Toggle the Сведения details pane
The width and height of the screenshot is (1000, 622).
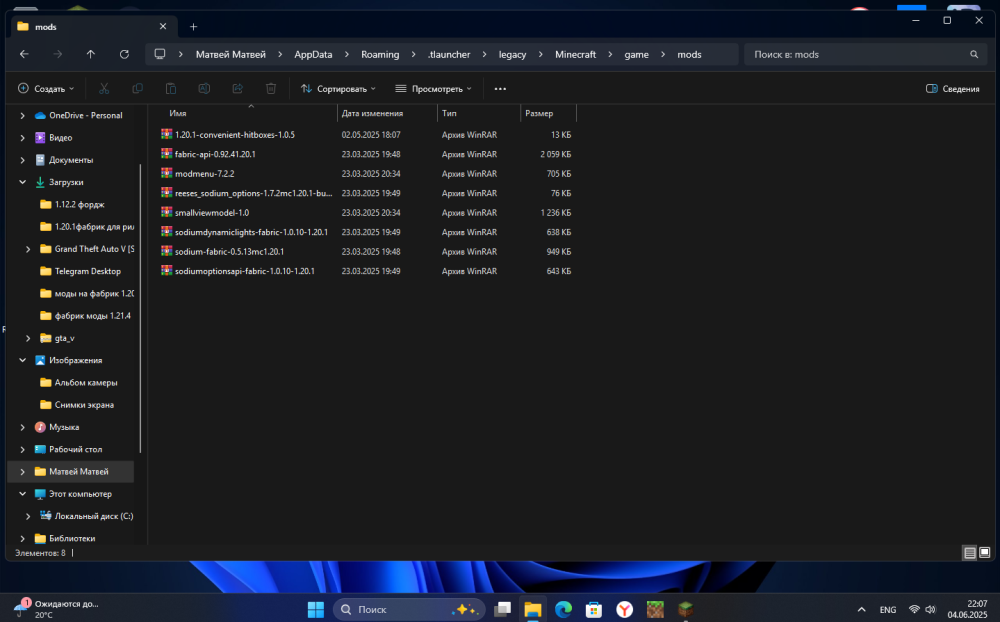point(952,89)
